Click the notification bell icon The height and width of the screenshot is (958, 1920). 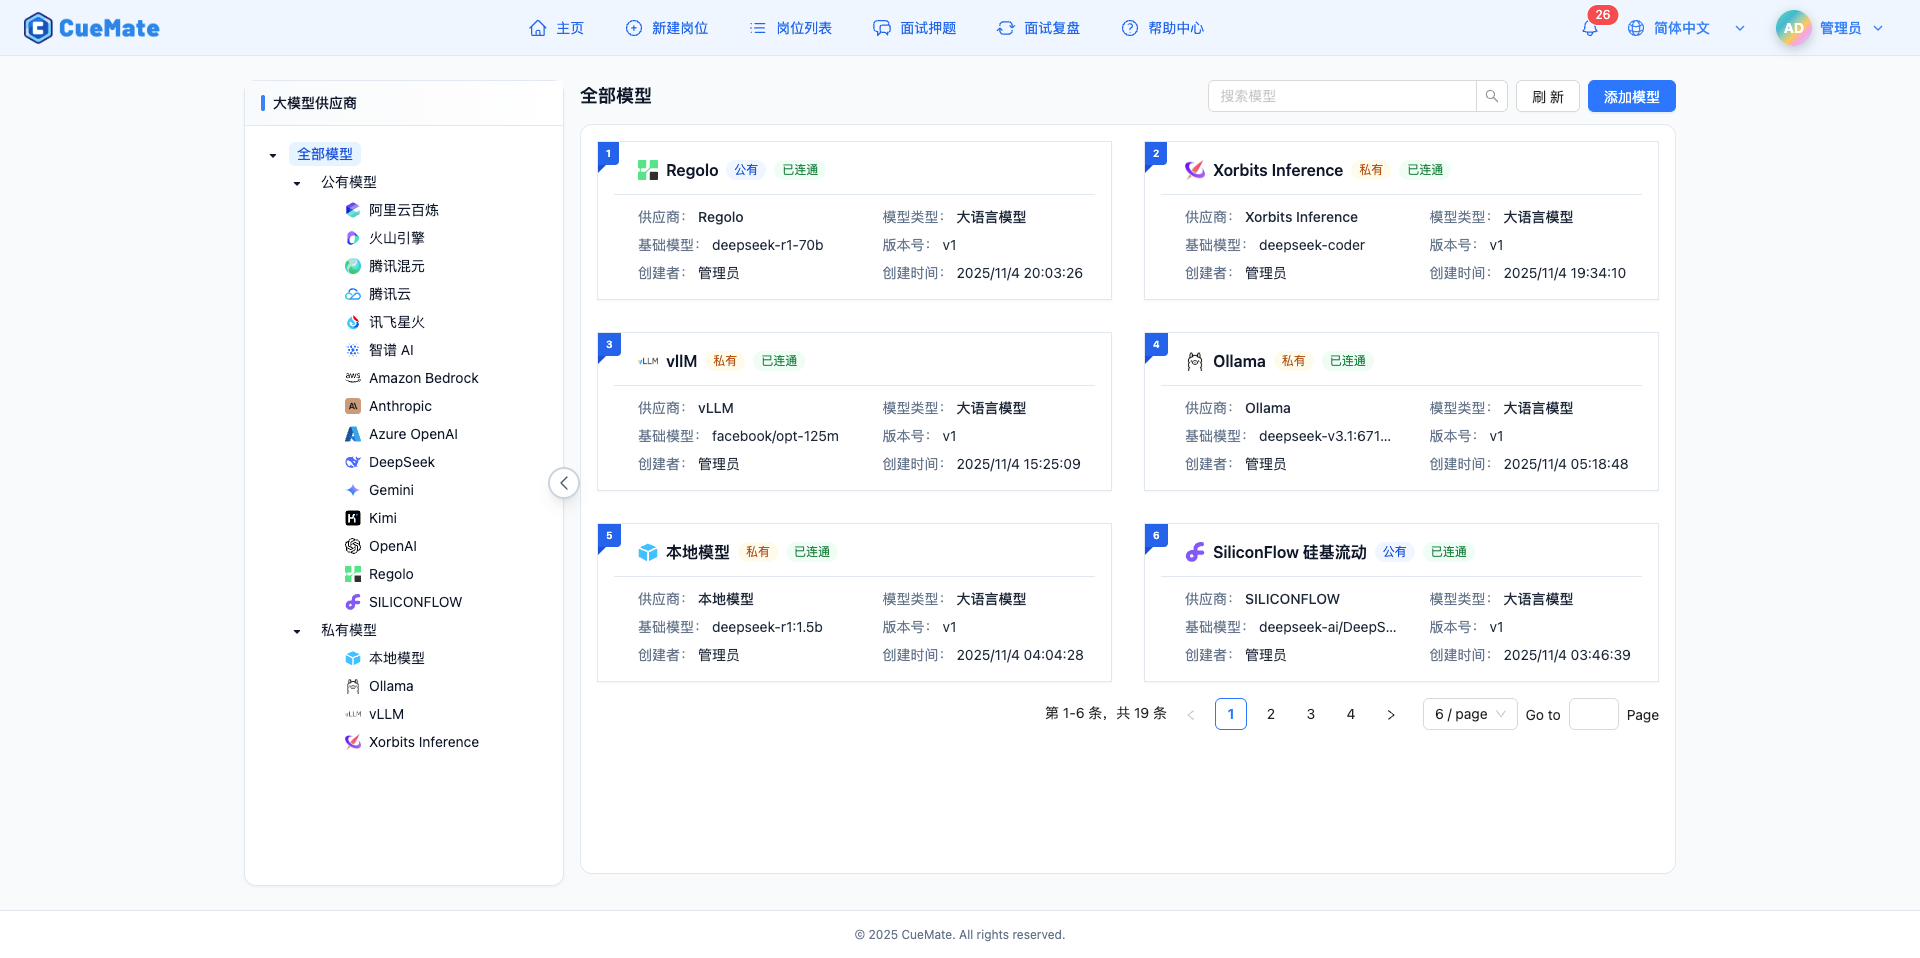coord(1589,28)
